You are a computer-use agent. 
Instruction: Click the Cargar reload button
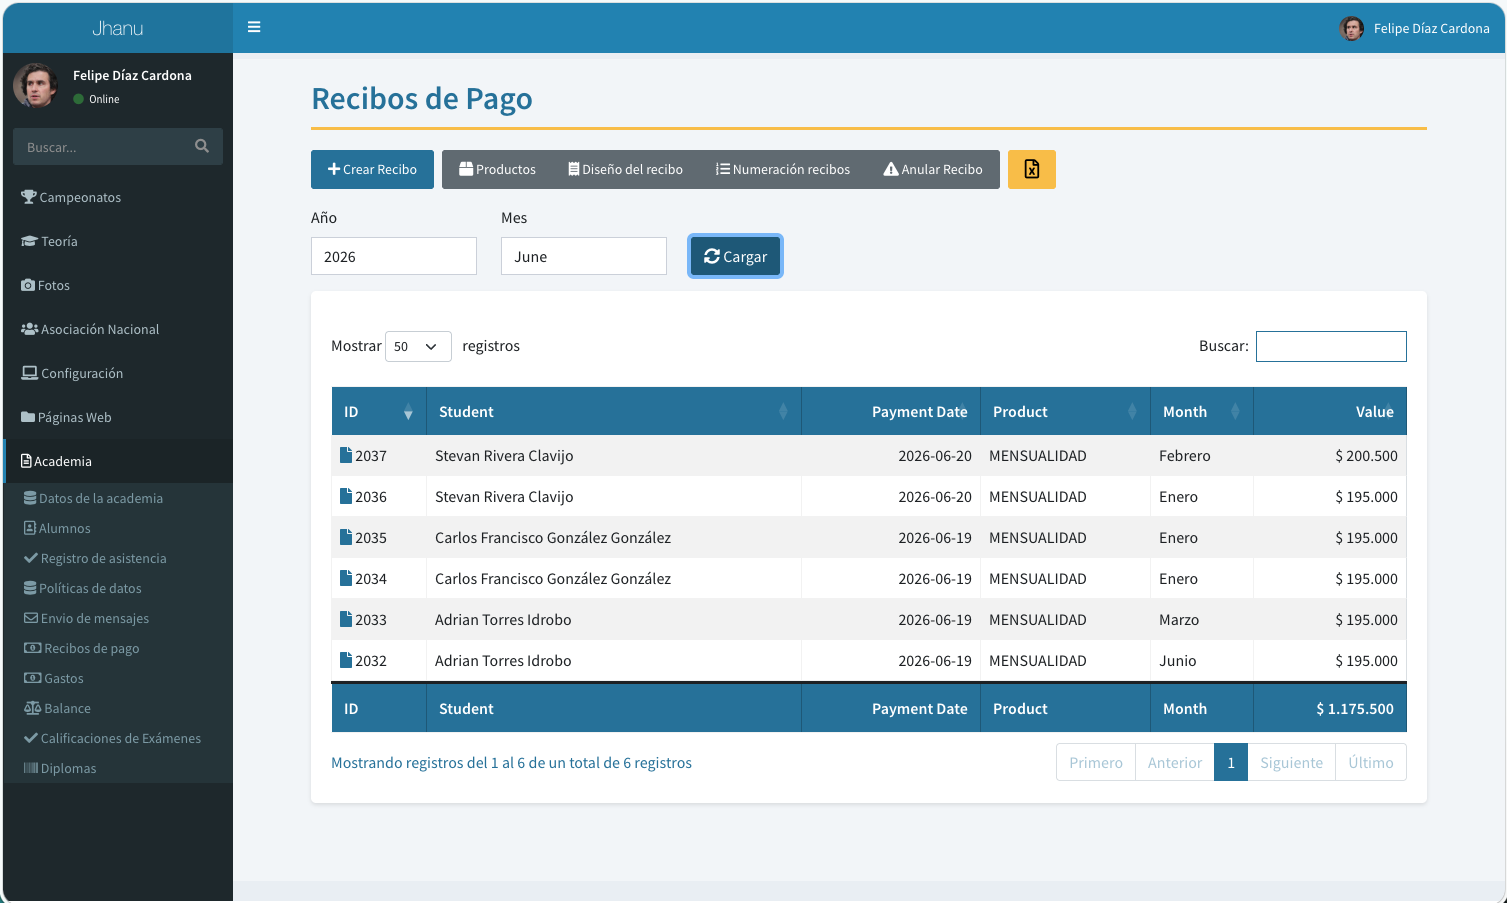pyautogui.click(x=735, y=256)
